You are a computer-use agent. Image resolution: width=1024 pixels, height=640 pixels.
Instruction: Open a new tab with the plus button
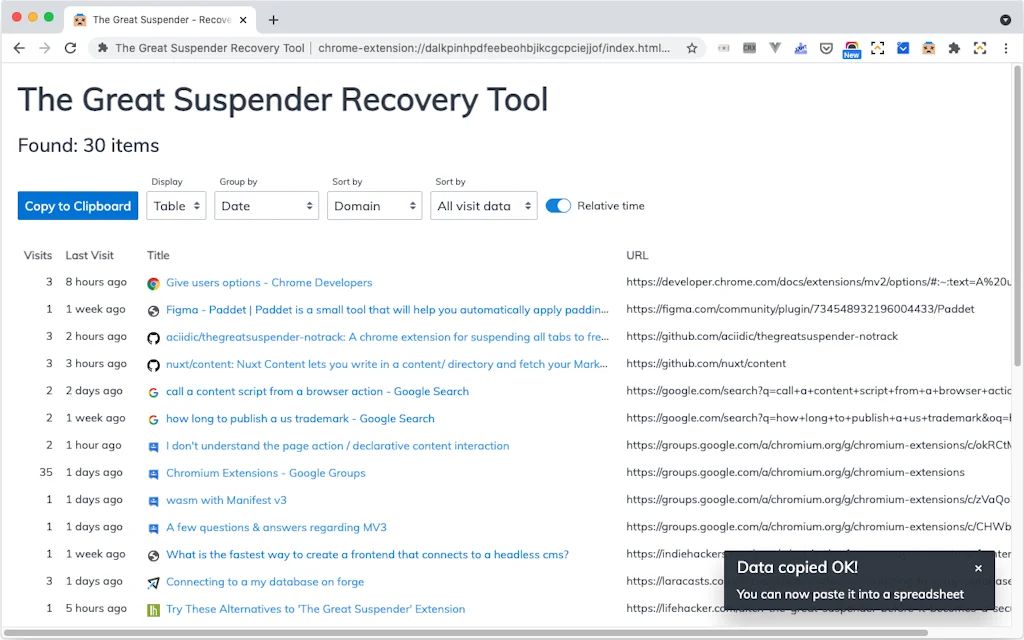click(x=274, y=20)
